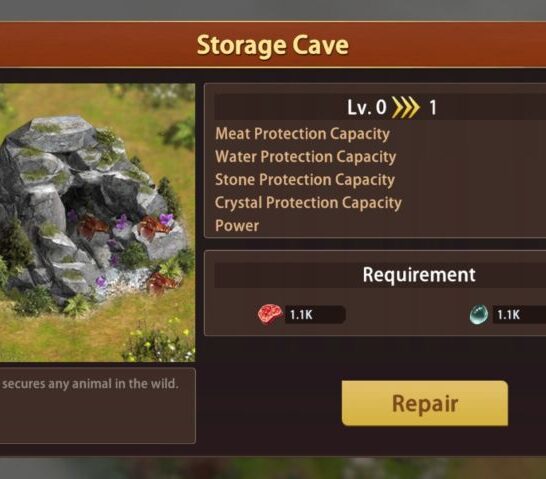Screen dimensions: 546x479
Task: Select the Stone Protection Capacity row
Action: [380, 180]
